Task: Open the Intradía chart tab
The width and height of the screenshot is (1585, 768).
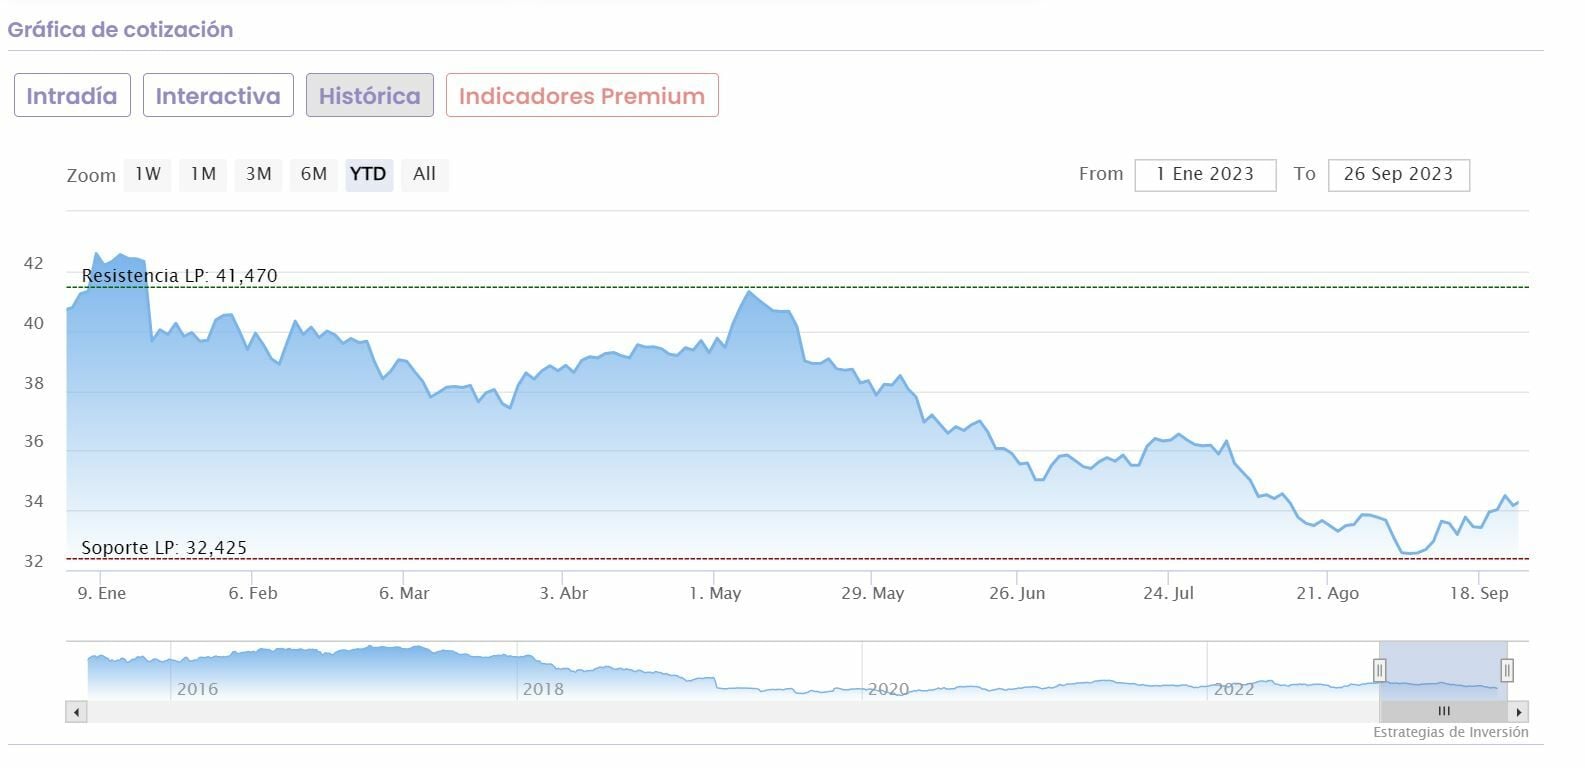Action: [72, 96]
